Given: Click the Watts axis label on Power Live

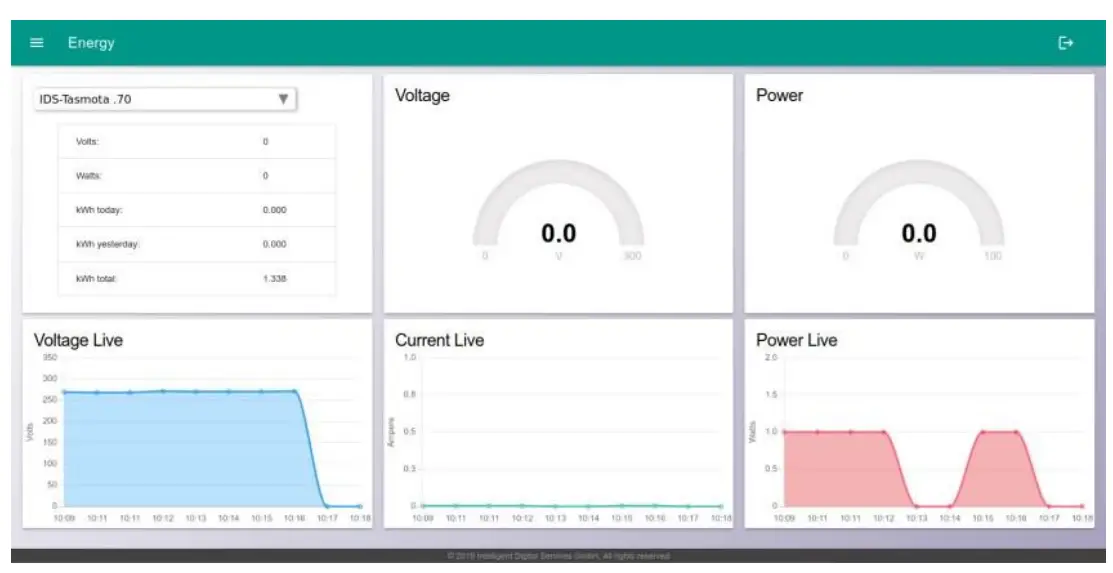Looking at the screenshot, I should click(x=752, y=432).
